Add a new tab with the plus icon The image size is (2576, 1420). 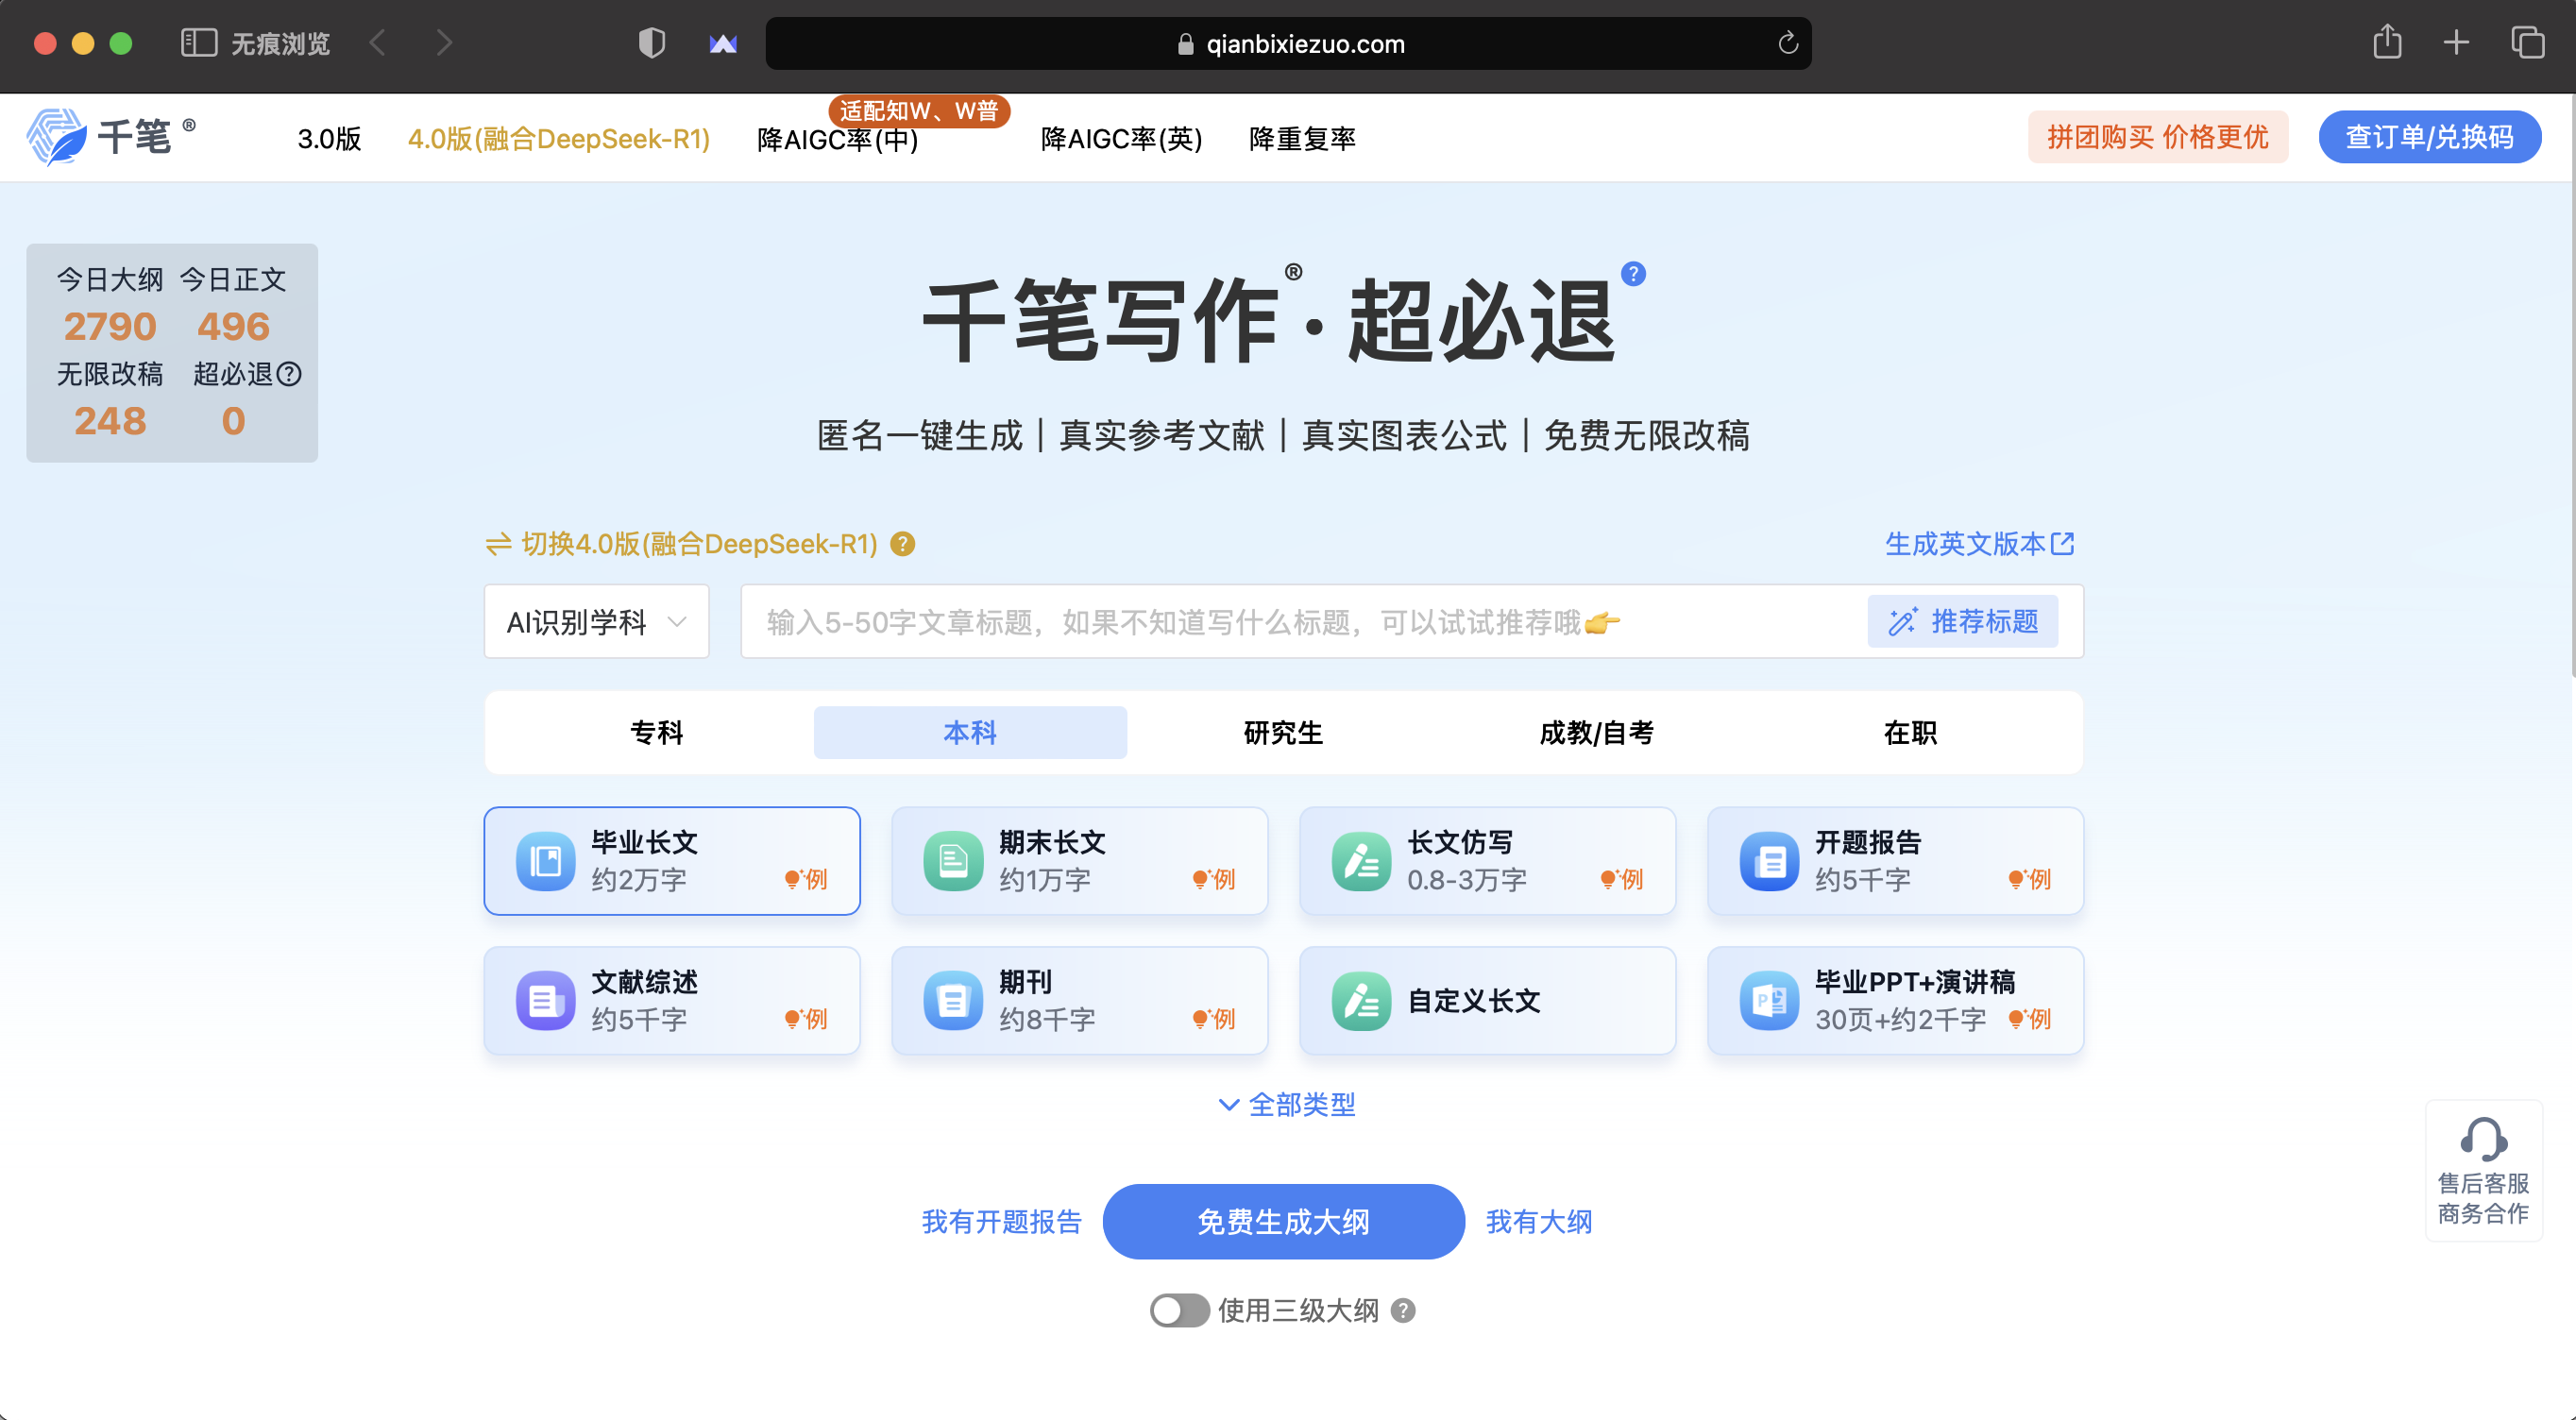2456,42
